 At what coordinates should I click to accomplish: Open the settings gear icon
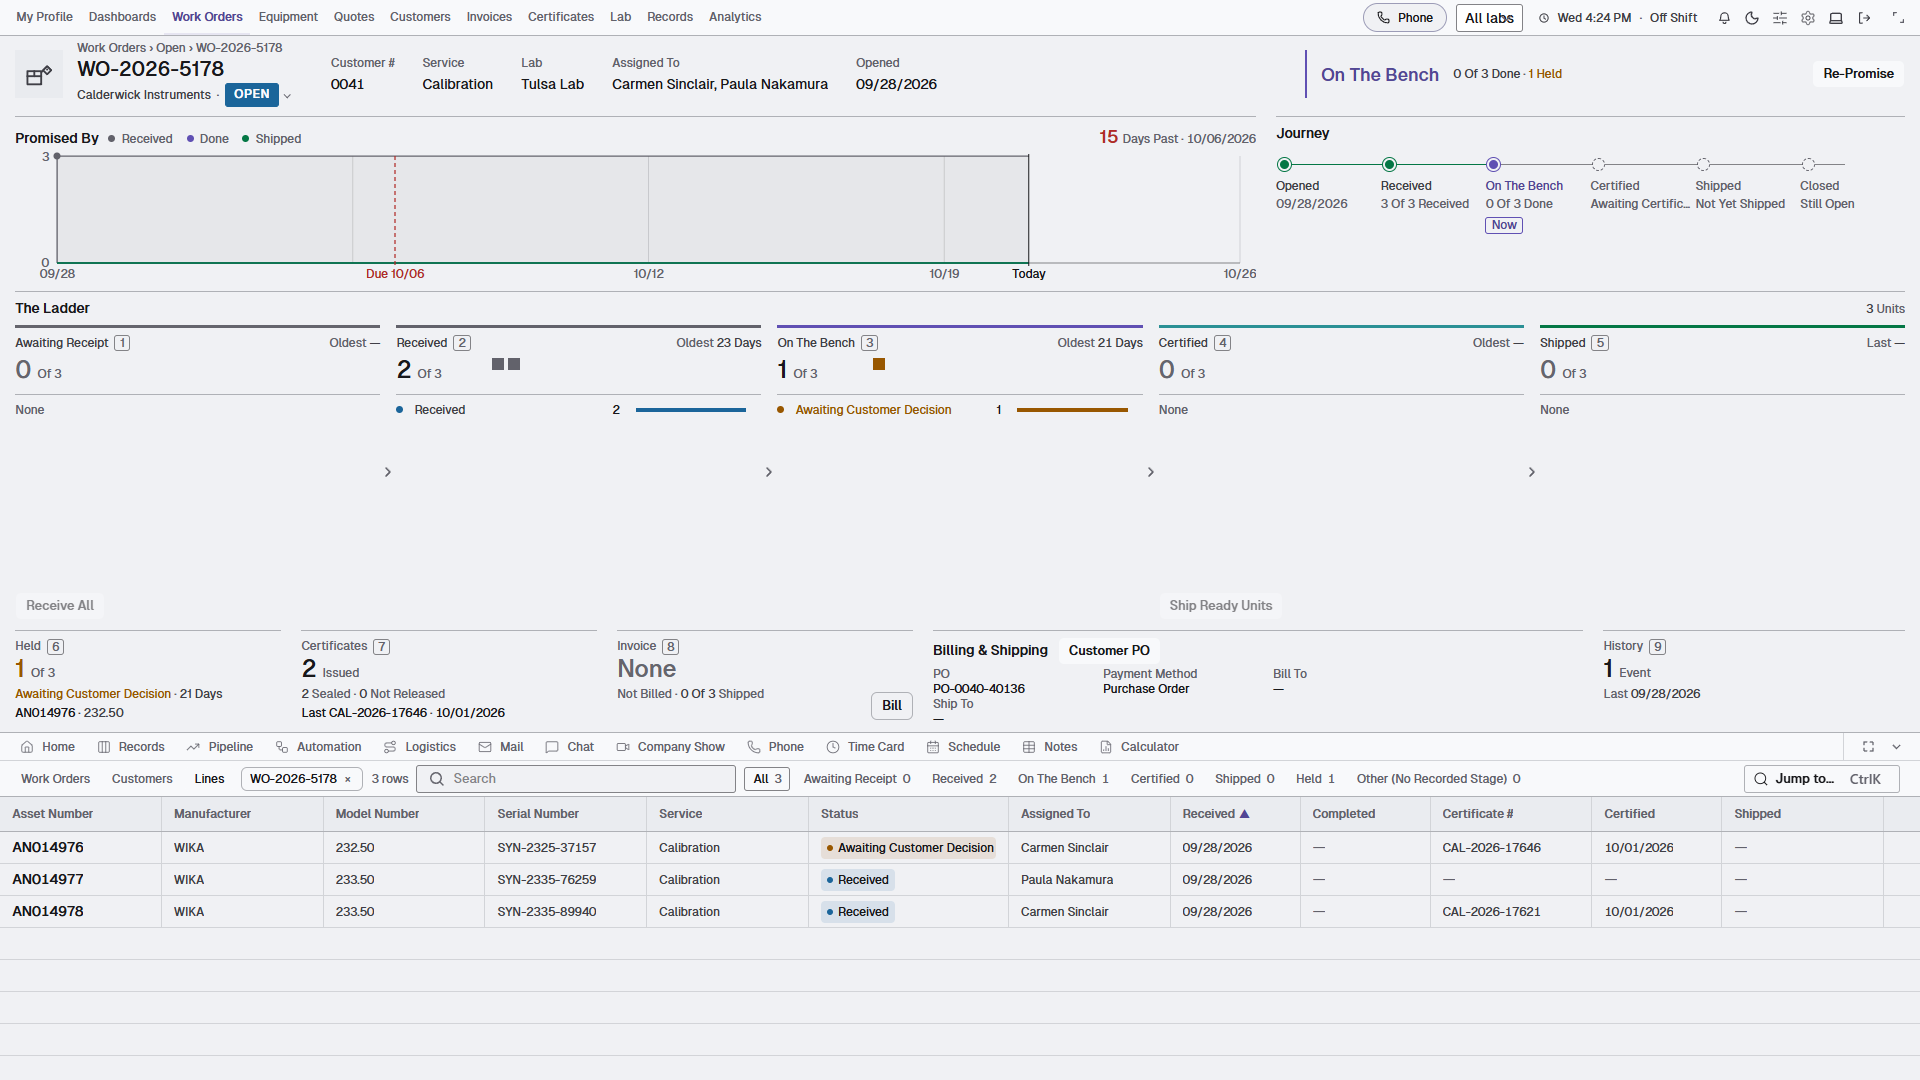(x=1808, y=18)
